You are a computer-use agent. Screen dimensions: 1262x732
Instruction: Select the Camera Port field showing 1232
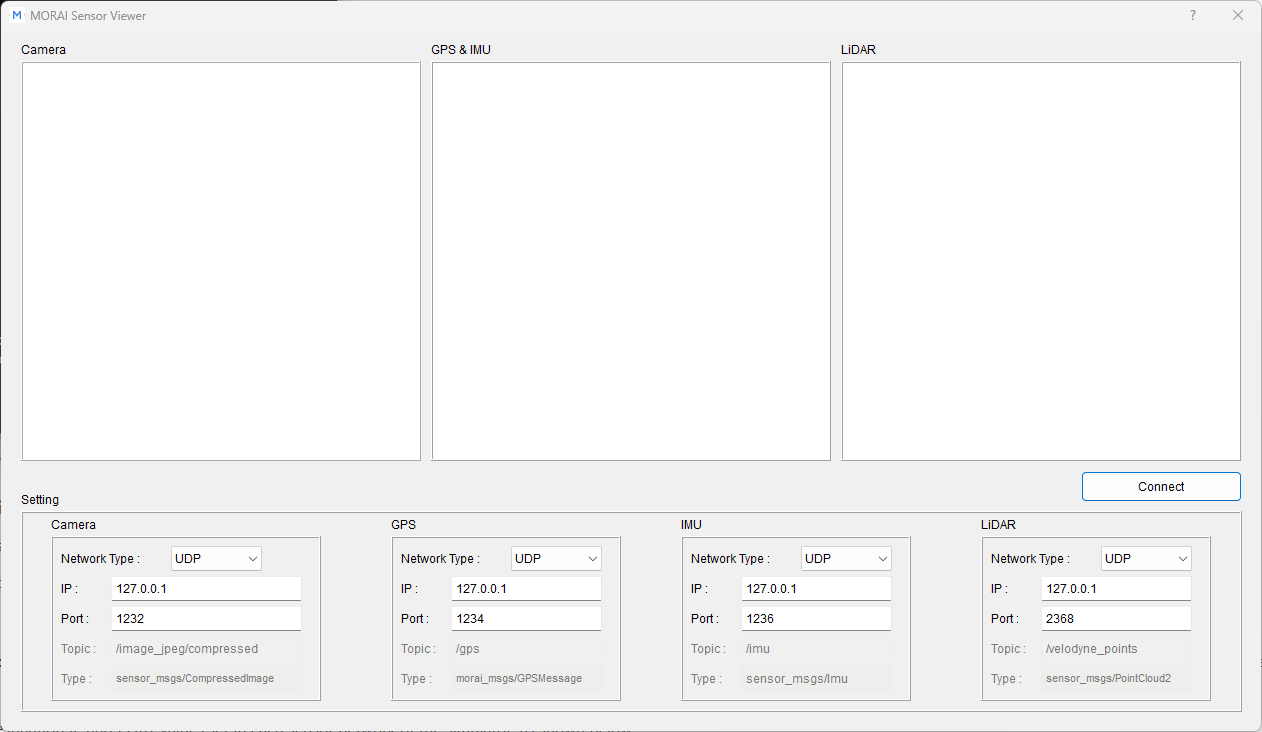pyautogui.click(x=206, y=619)
